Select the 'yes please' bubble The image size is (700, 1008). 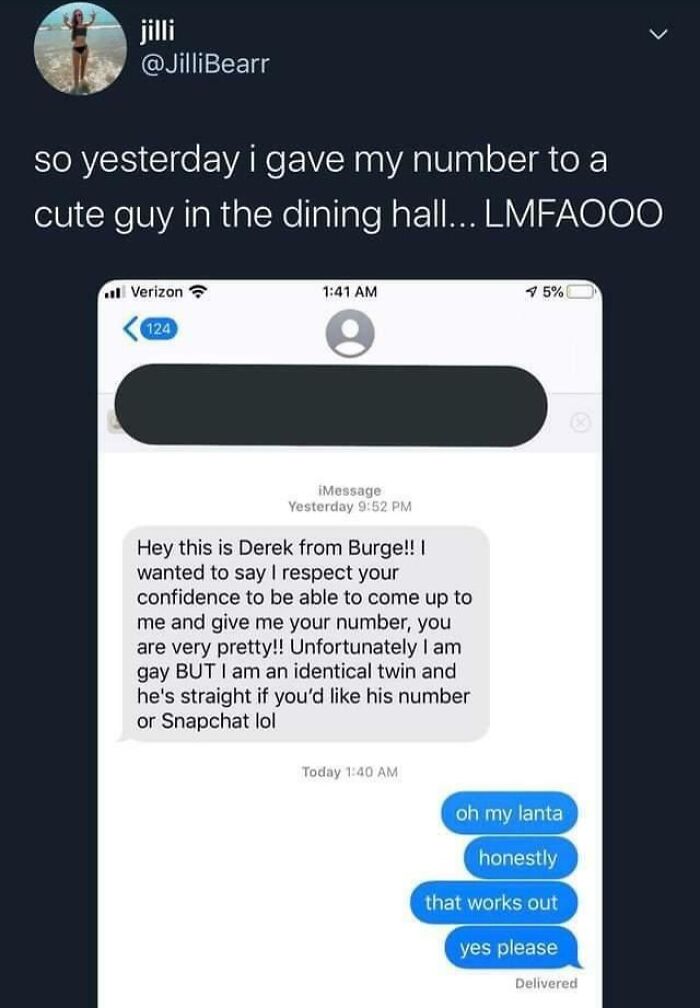[511, 947]
